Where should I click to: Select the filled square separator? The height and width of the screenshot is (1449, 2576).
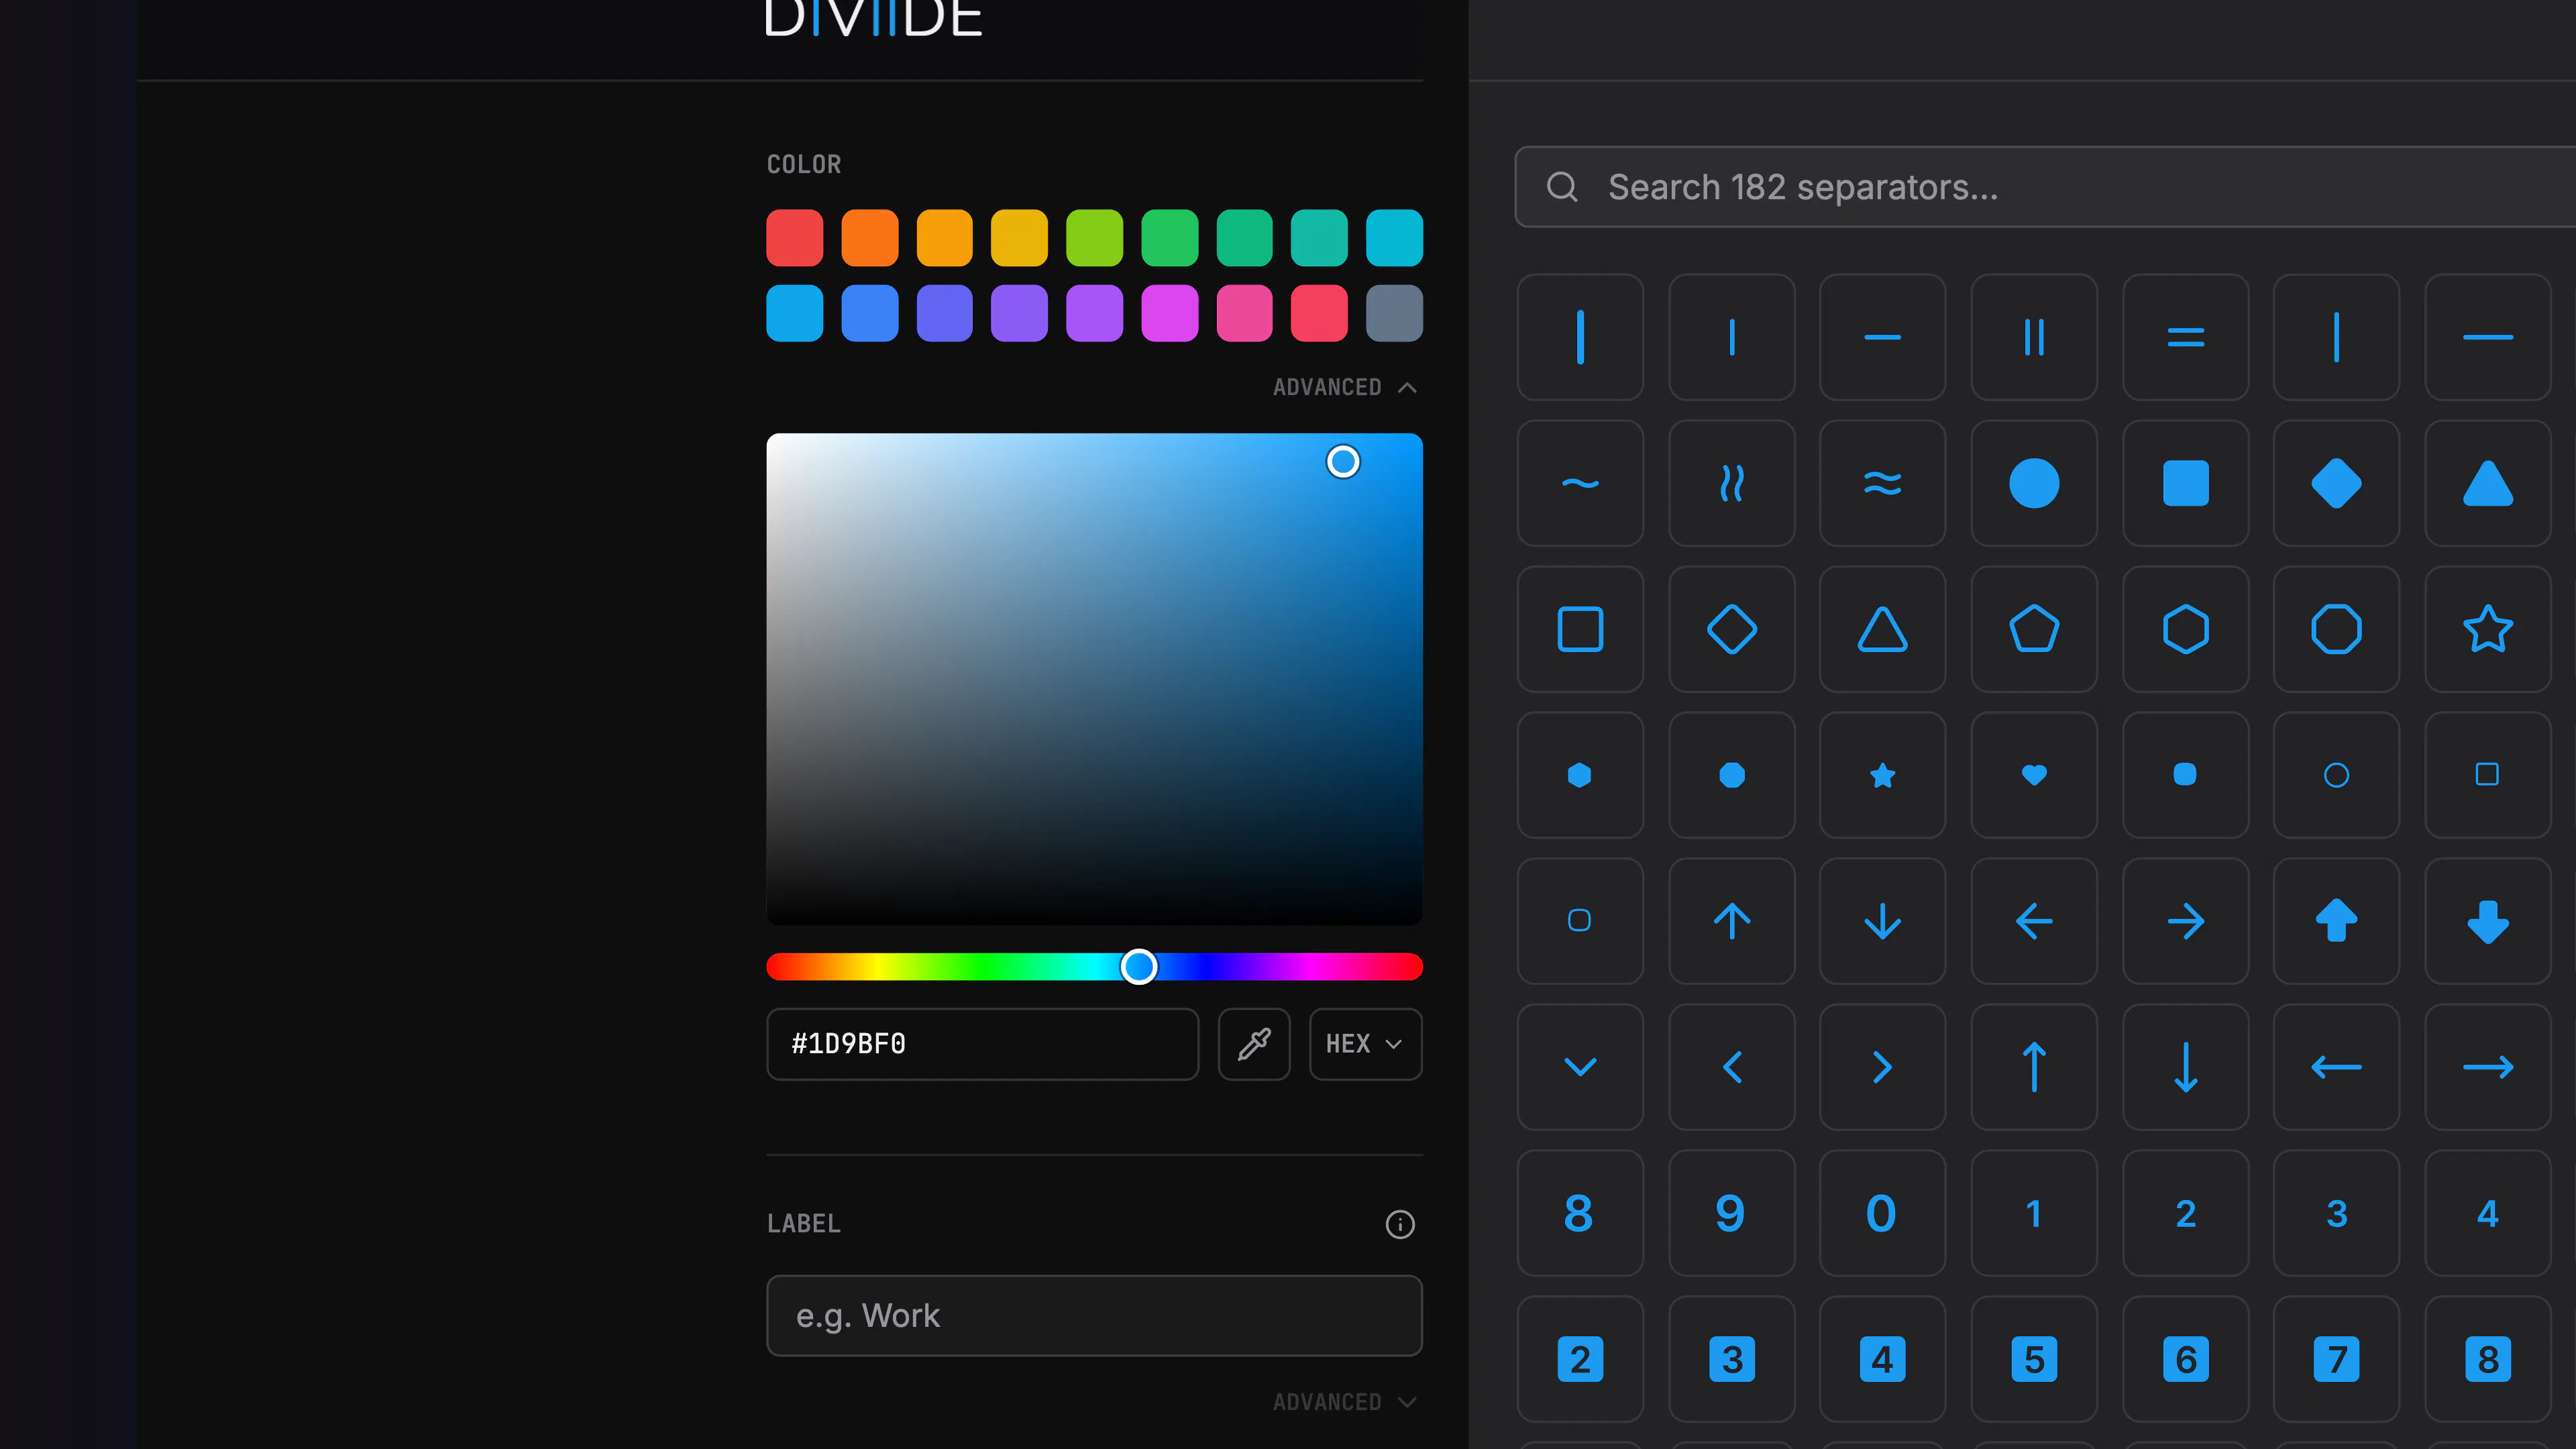(x=2185, y=483)
